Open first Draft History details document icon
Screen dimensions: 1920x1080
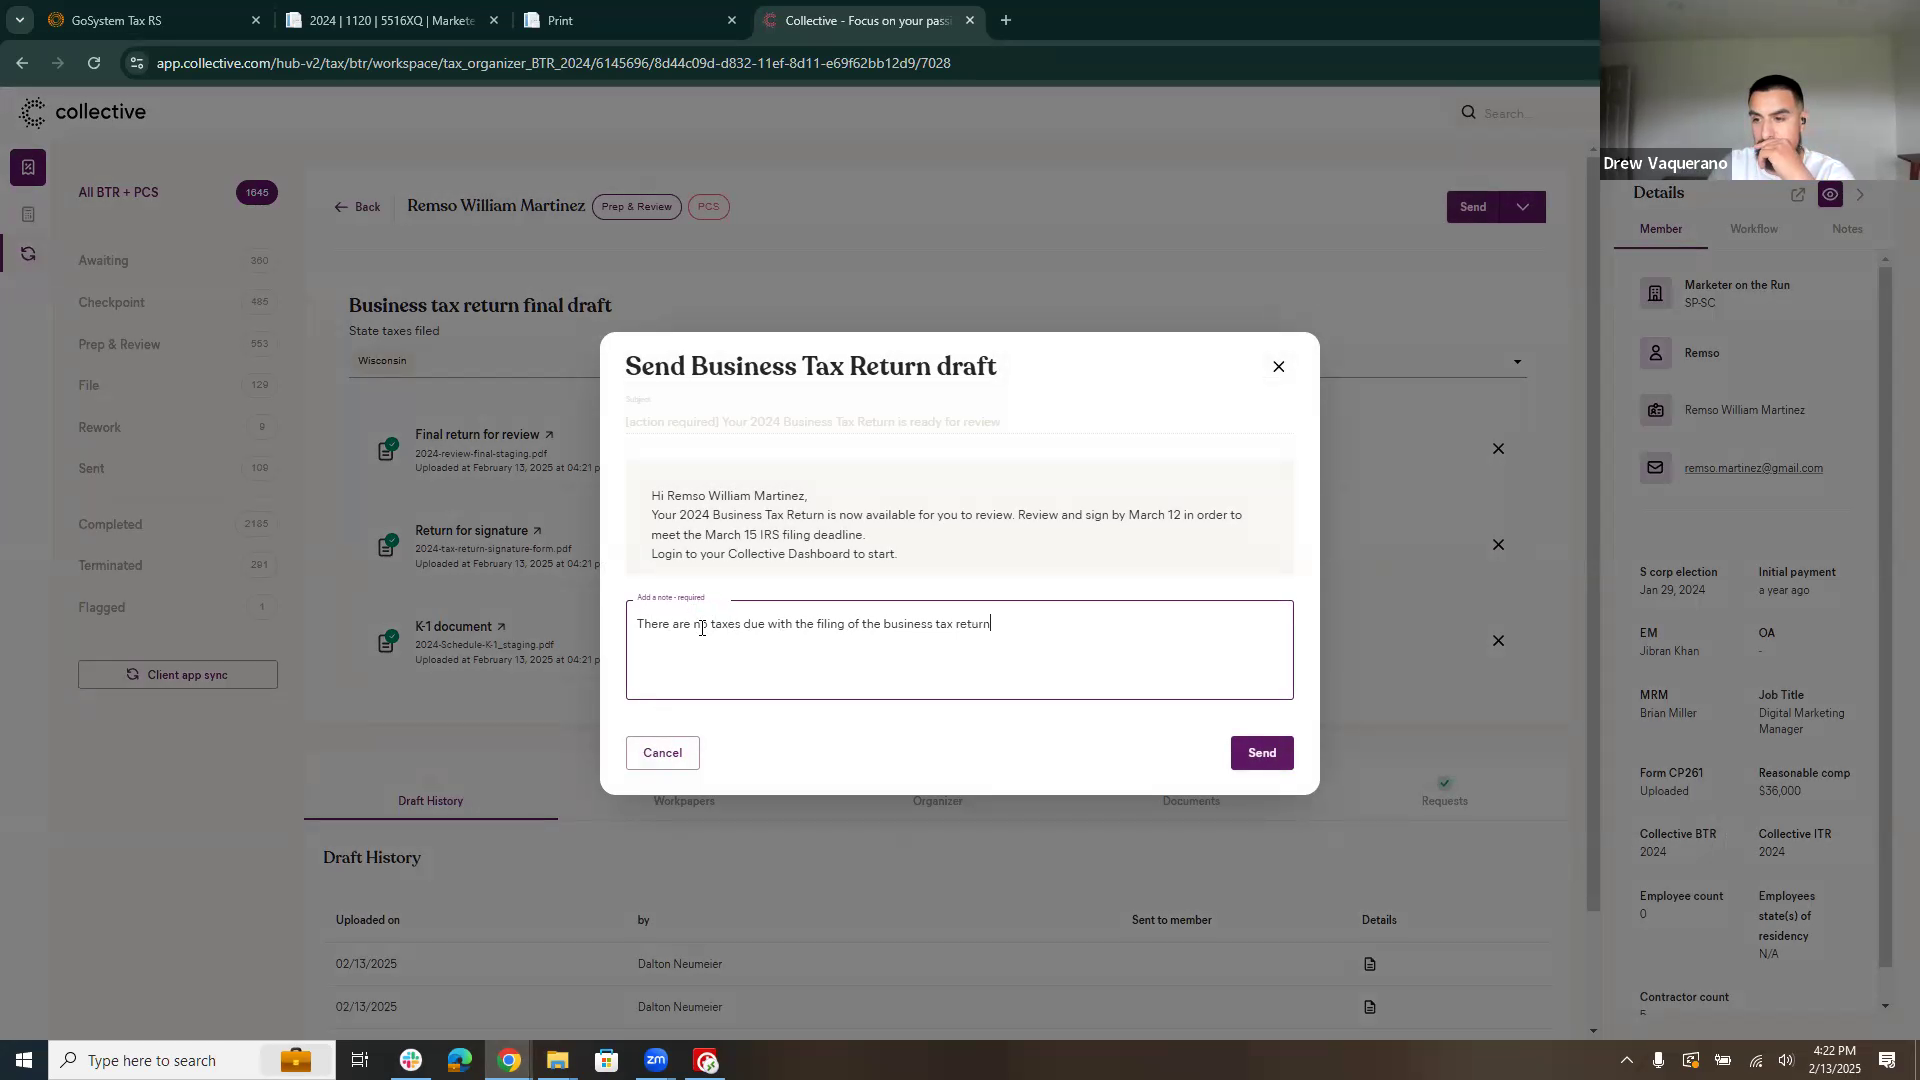(x=1369, y=964)
